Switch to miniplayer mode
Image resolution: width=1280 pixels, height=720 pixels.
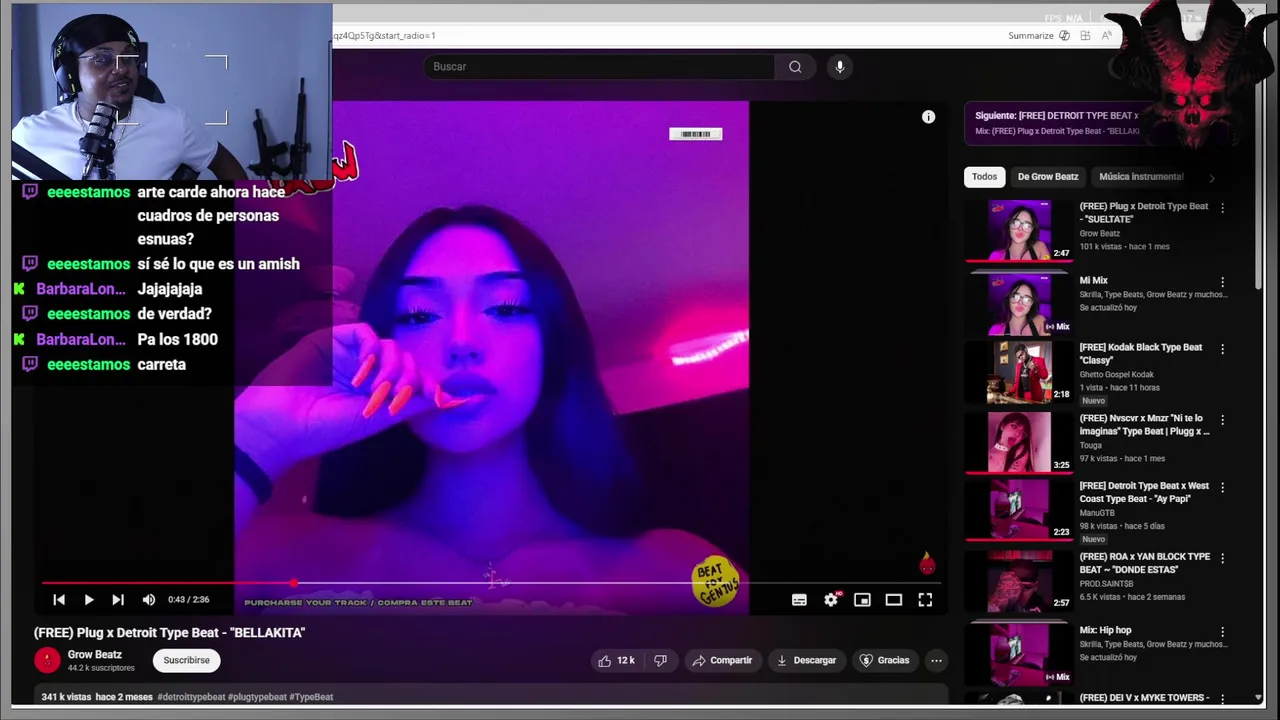[862, 600]
